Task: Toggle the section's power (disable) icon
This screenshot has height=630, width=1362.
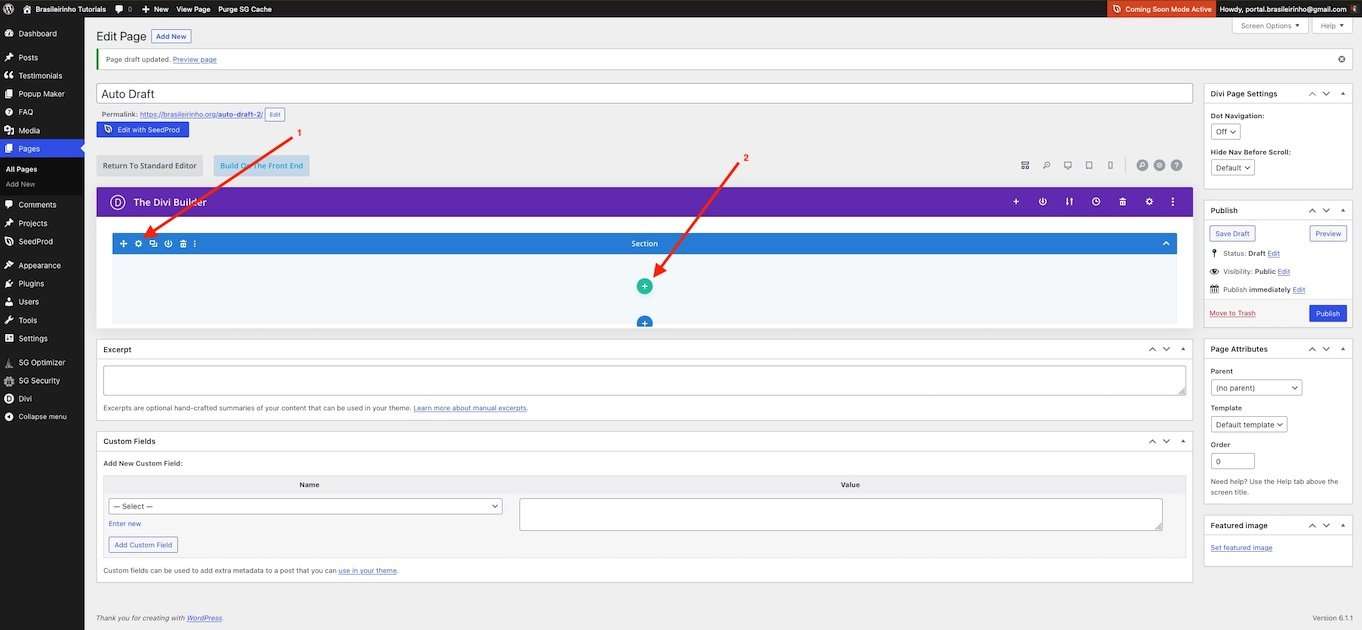Action: click(x=168, y=244)
